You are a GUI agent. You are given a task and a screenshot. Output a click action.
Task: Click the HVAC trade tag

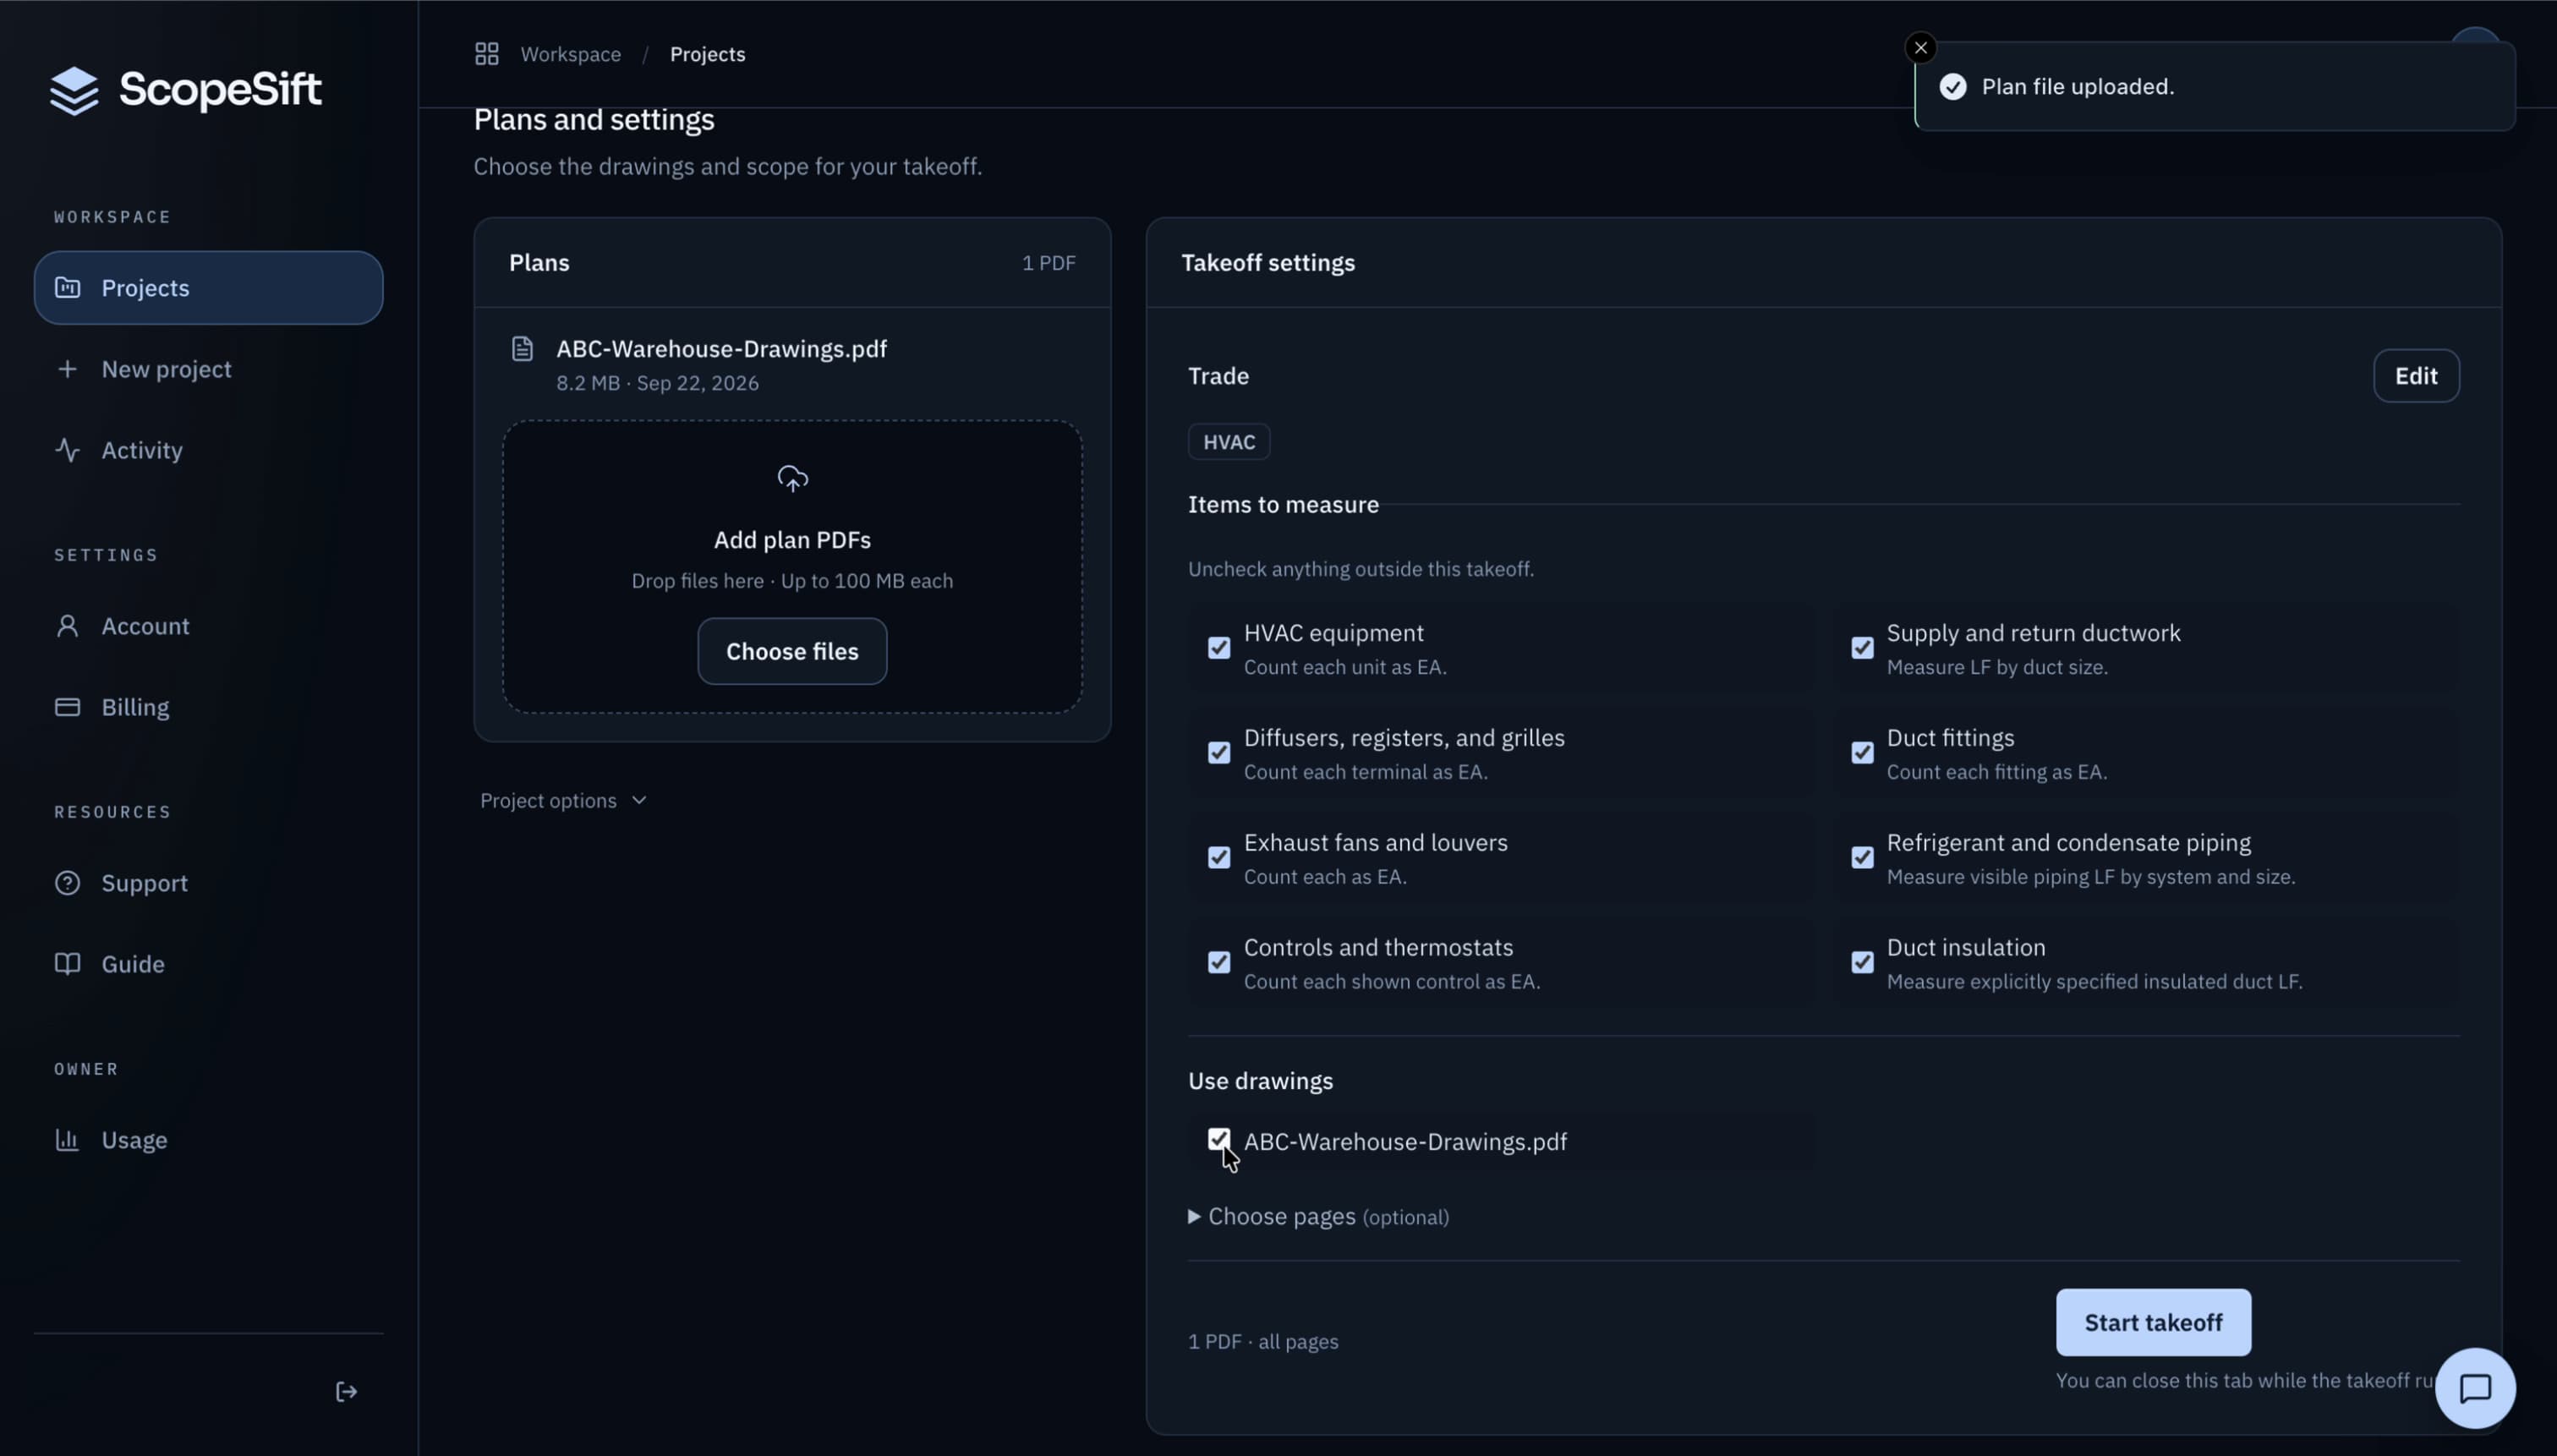[1228, 442]
